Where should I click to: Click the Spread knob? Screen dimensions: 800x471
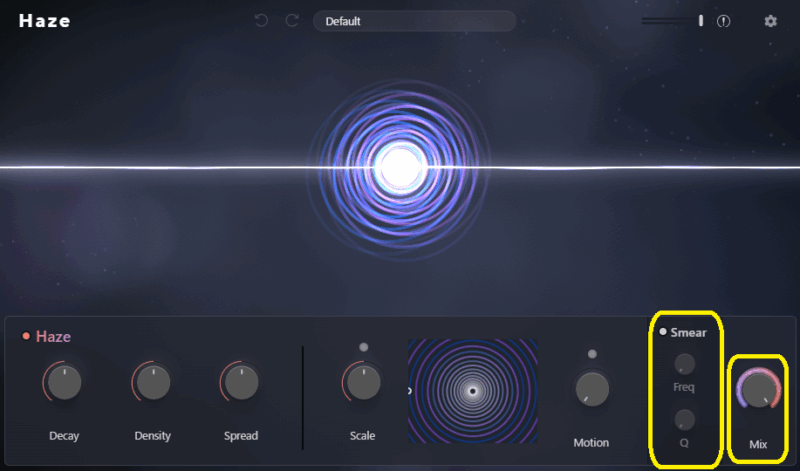[x=240, y=382]
